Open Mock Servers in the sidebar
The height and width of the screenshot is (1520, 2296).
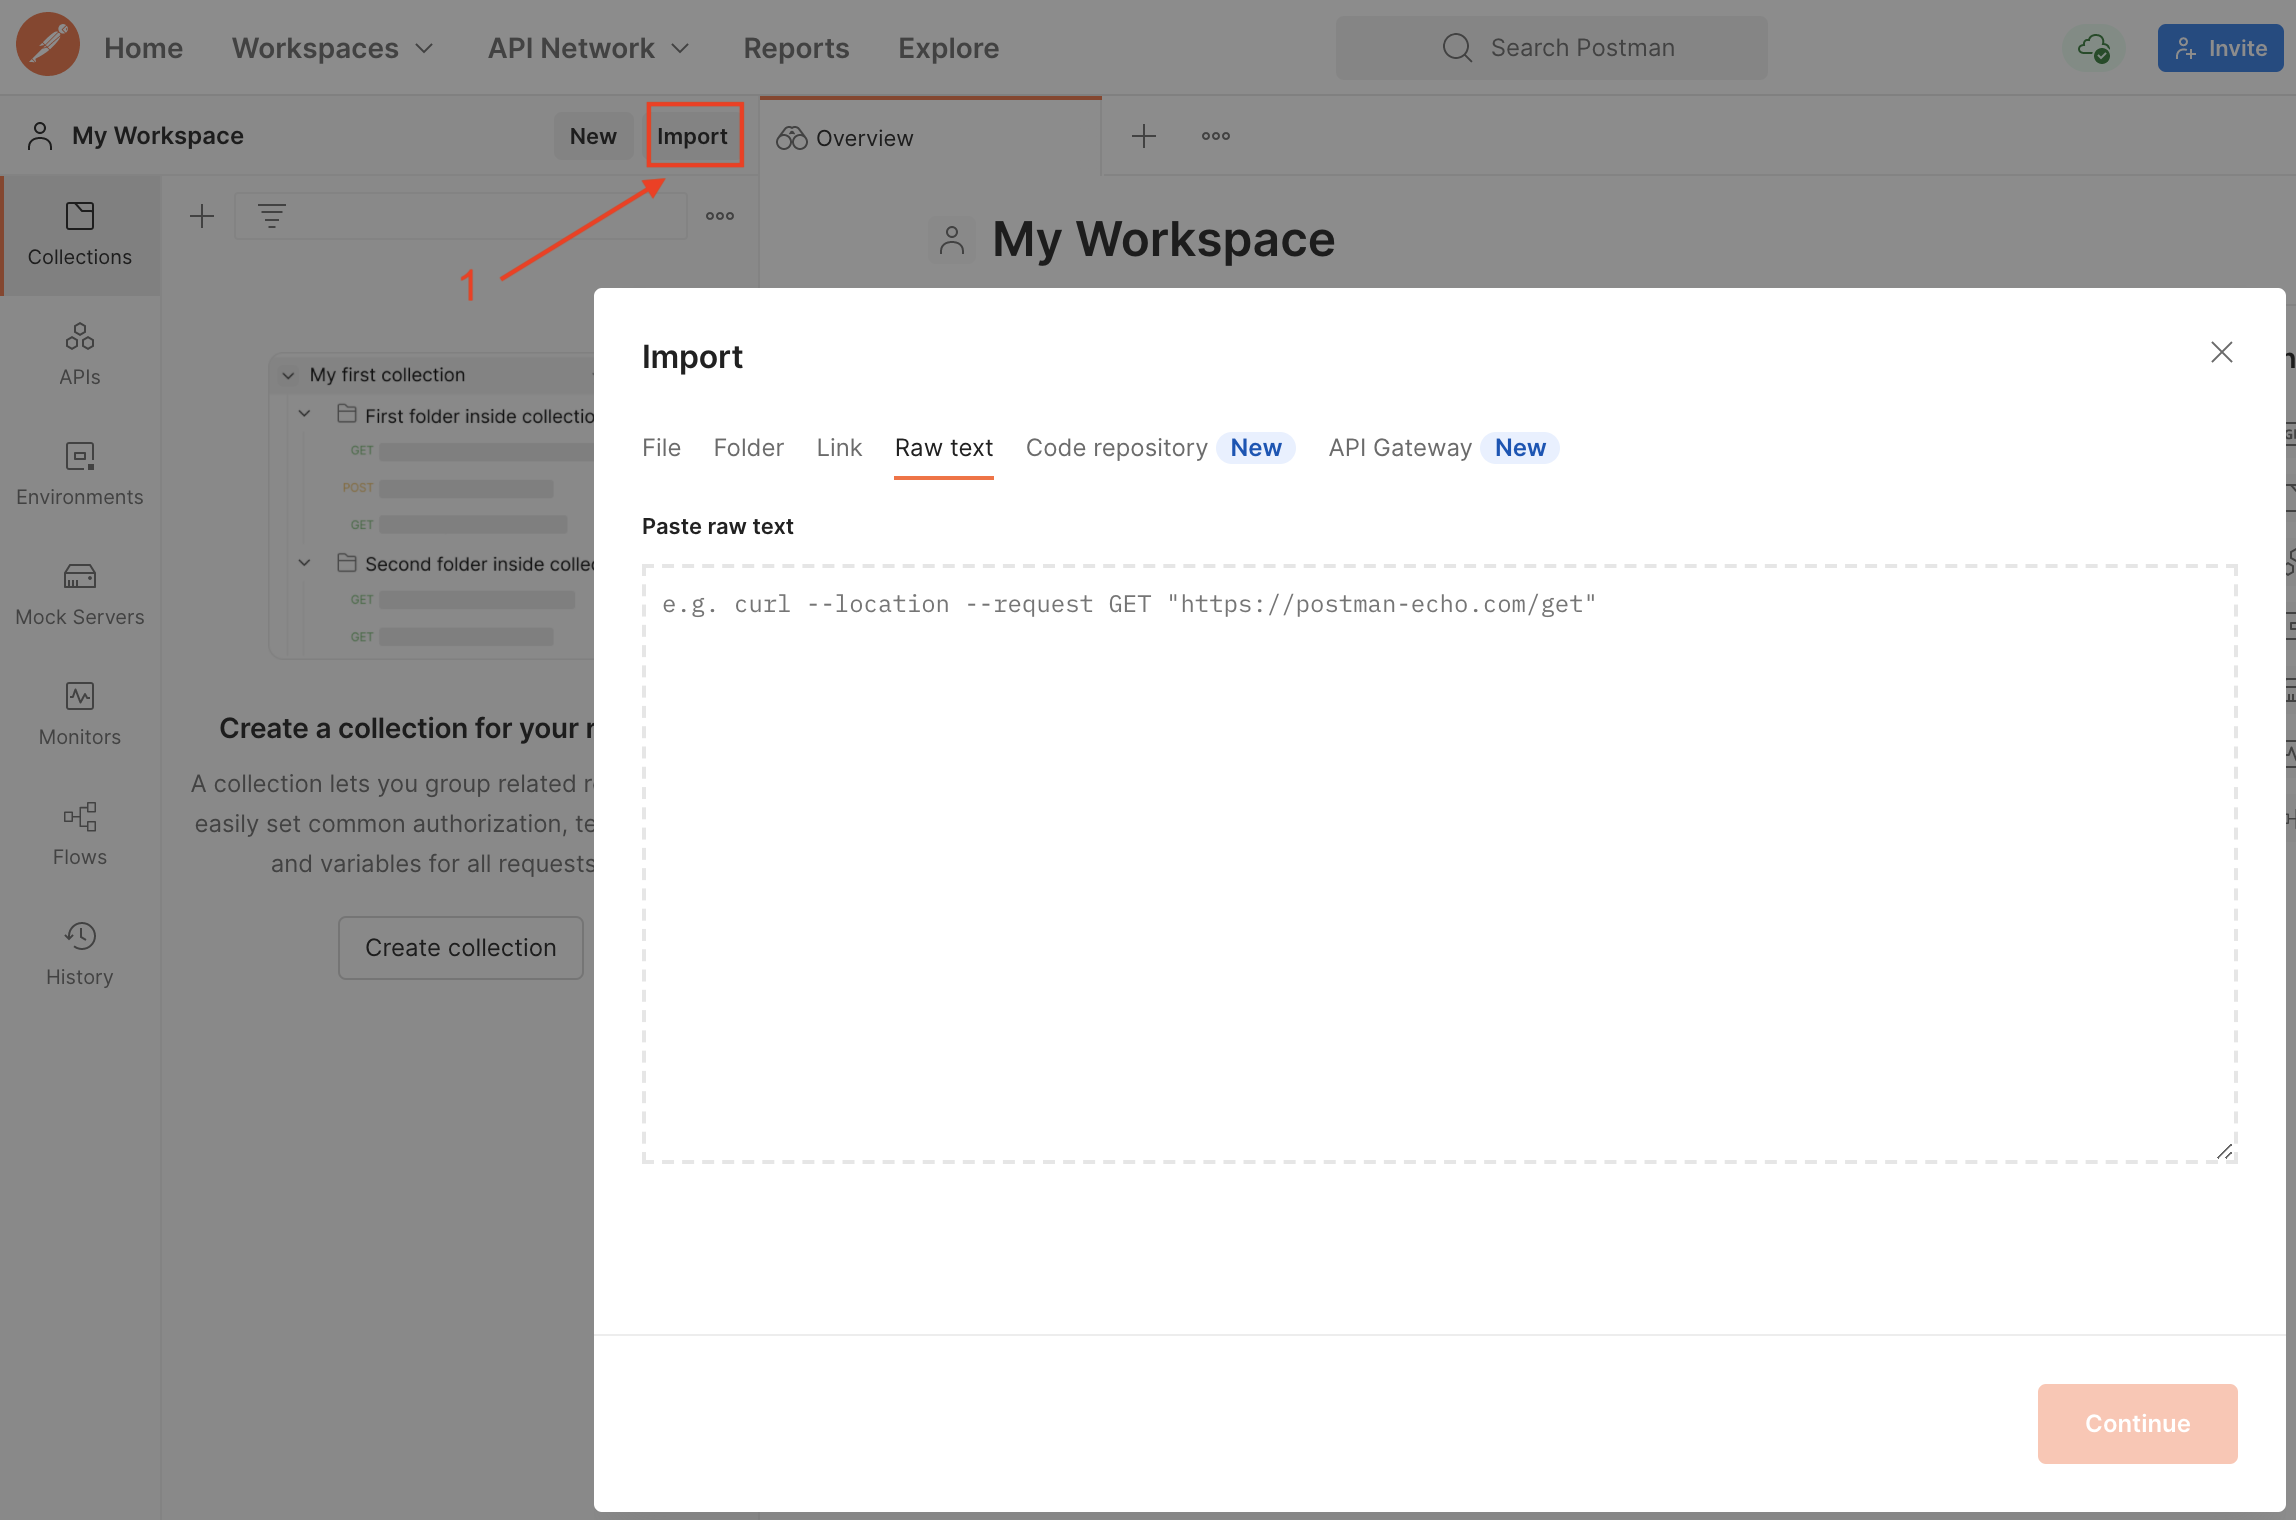(79, 594)
